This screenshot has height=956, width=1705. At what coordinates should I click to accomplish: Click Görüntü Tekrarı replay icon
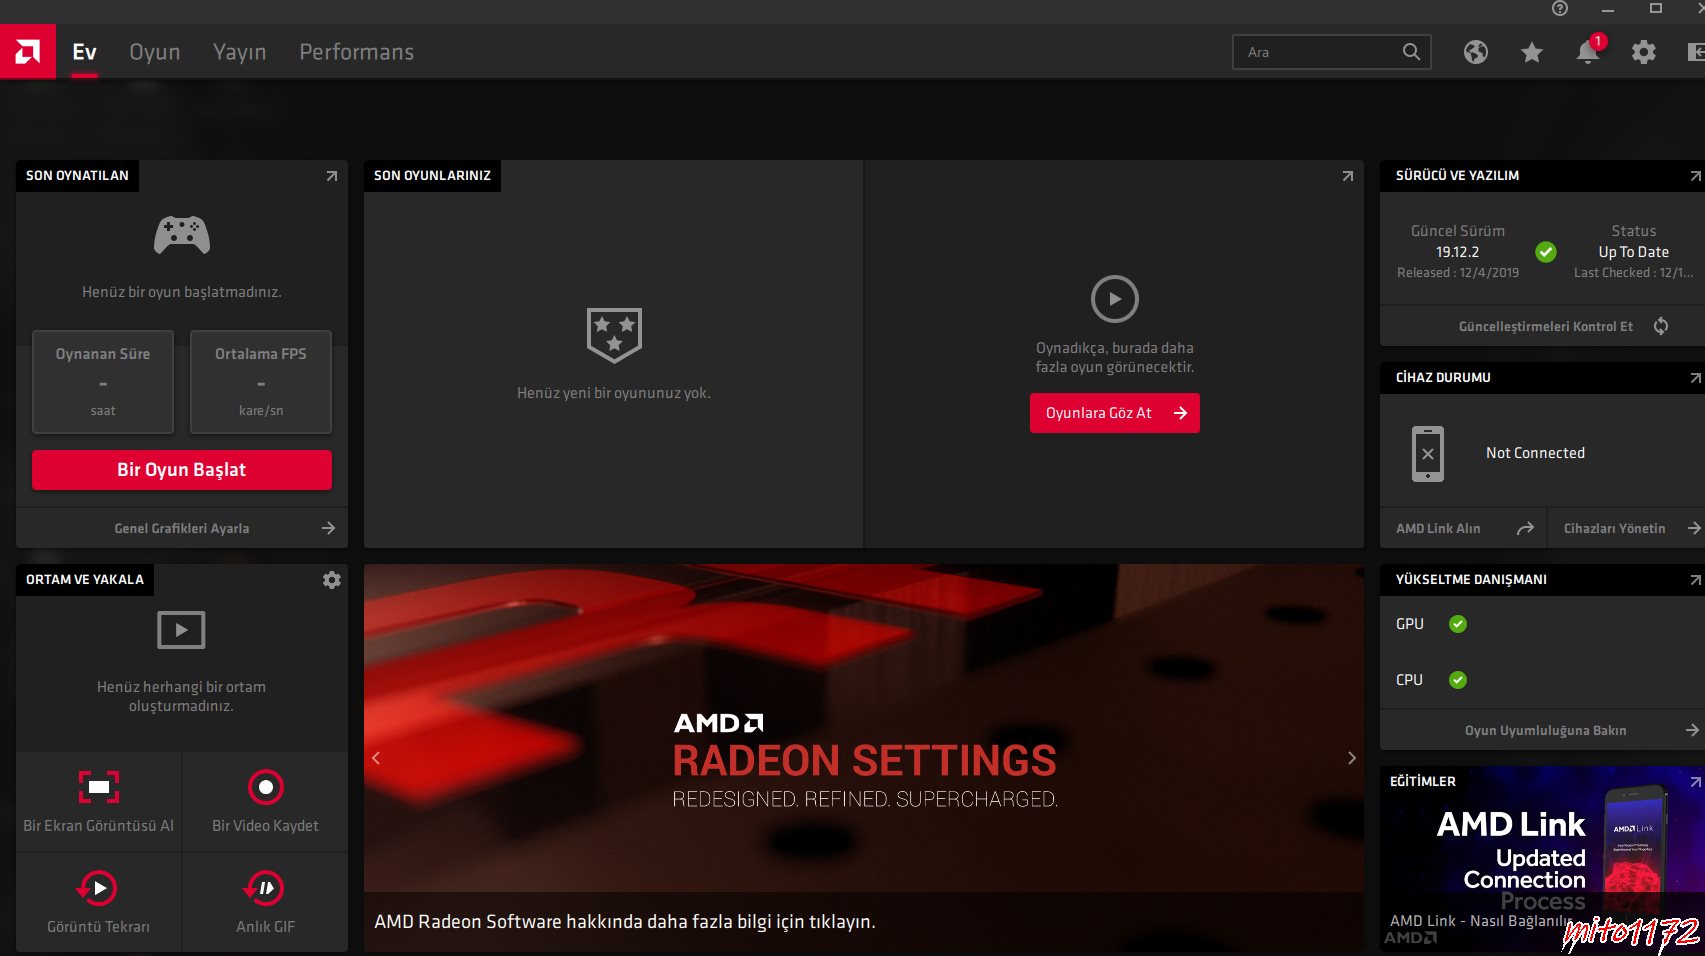click(x=98, y=888)
